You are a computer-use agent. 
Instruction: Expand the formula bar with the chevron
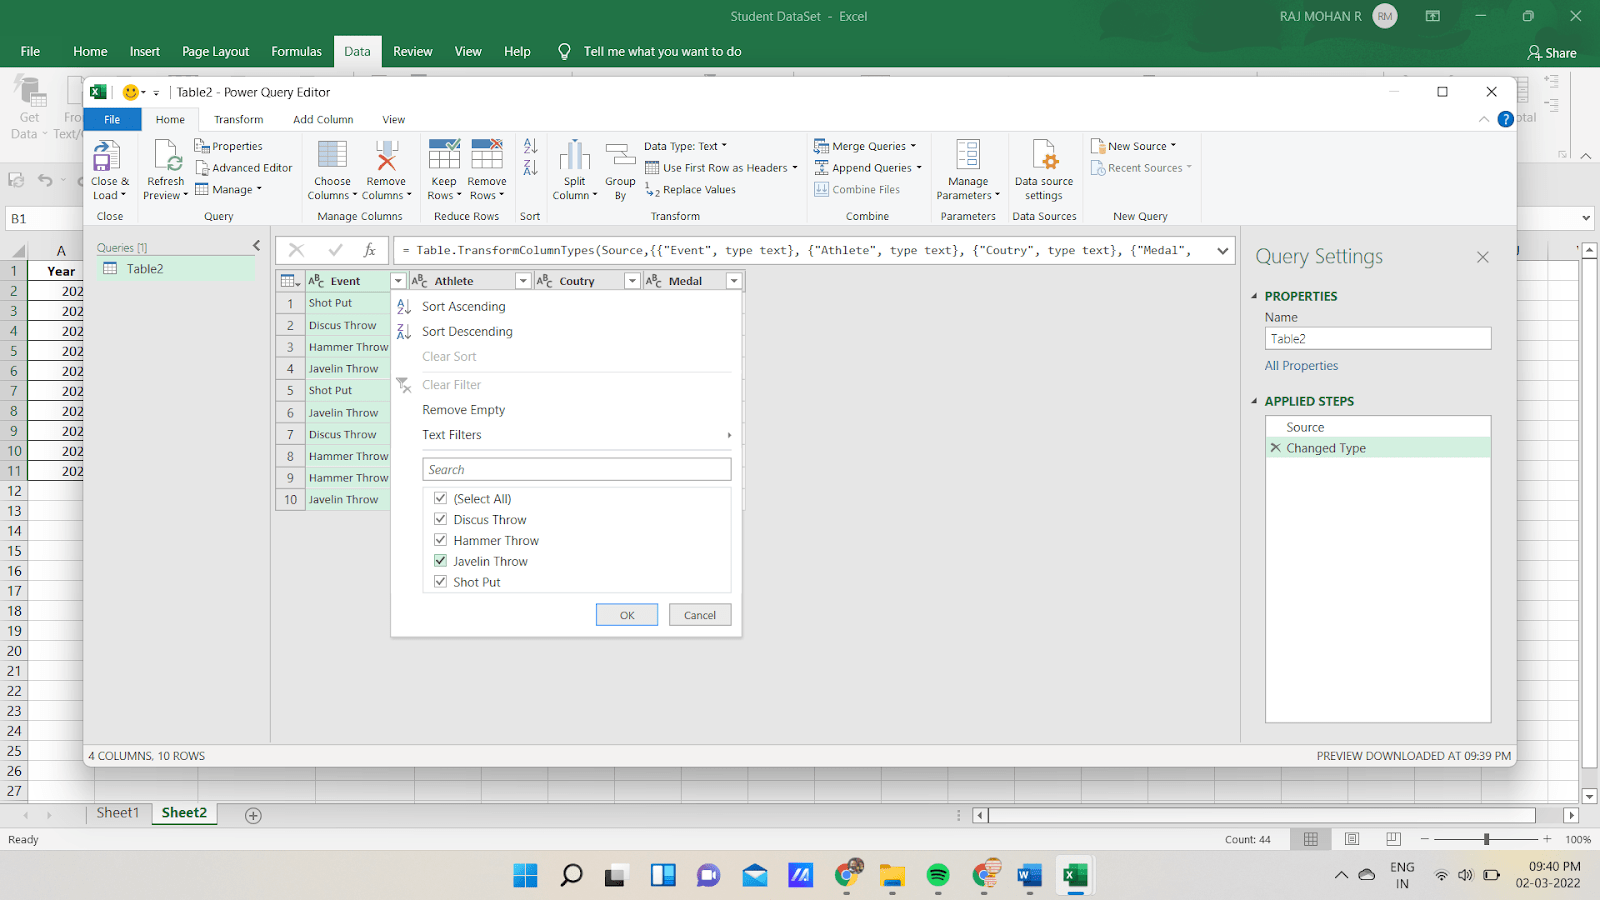click(1222, 250)
